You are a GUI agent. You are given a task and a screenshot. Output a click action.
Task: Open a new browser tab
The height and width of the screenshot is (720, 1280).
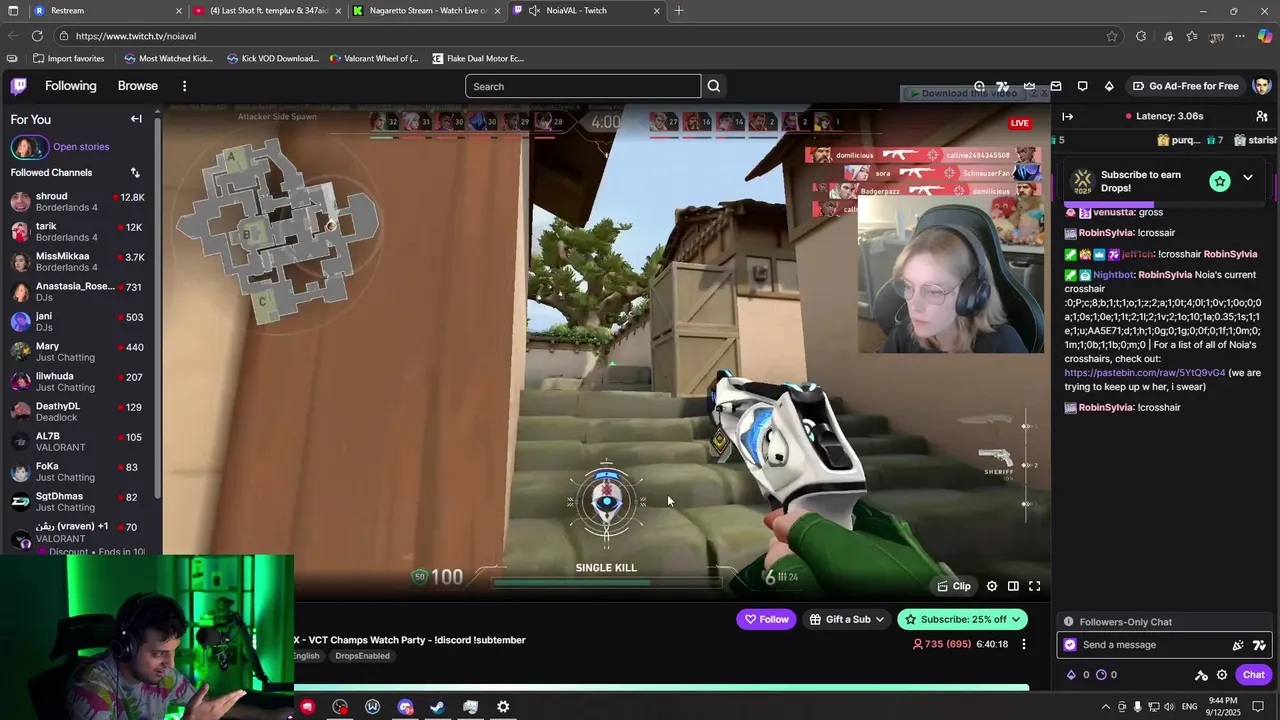point(679,11)
